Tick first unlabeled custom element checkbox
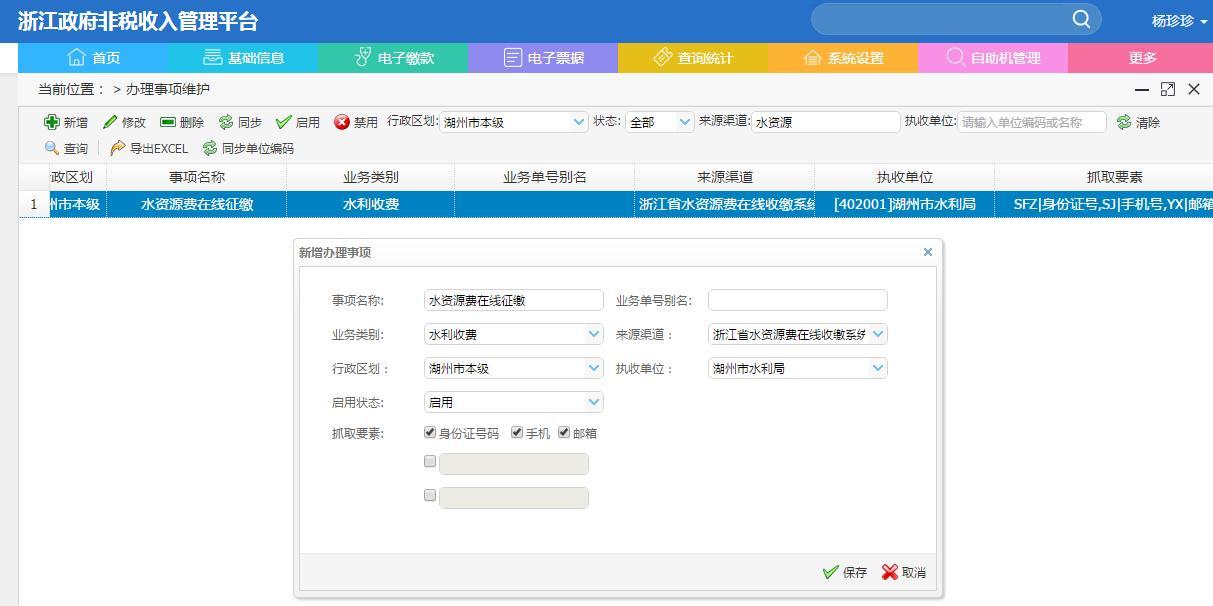1213x606 pixels. [430, 462]
